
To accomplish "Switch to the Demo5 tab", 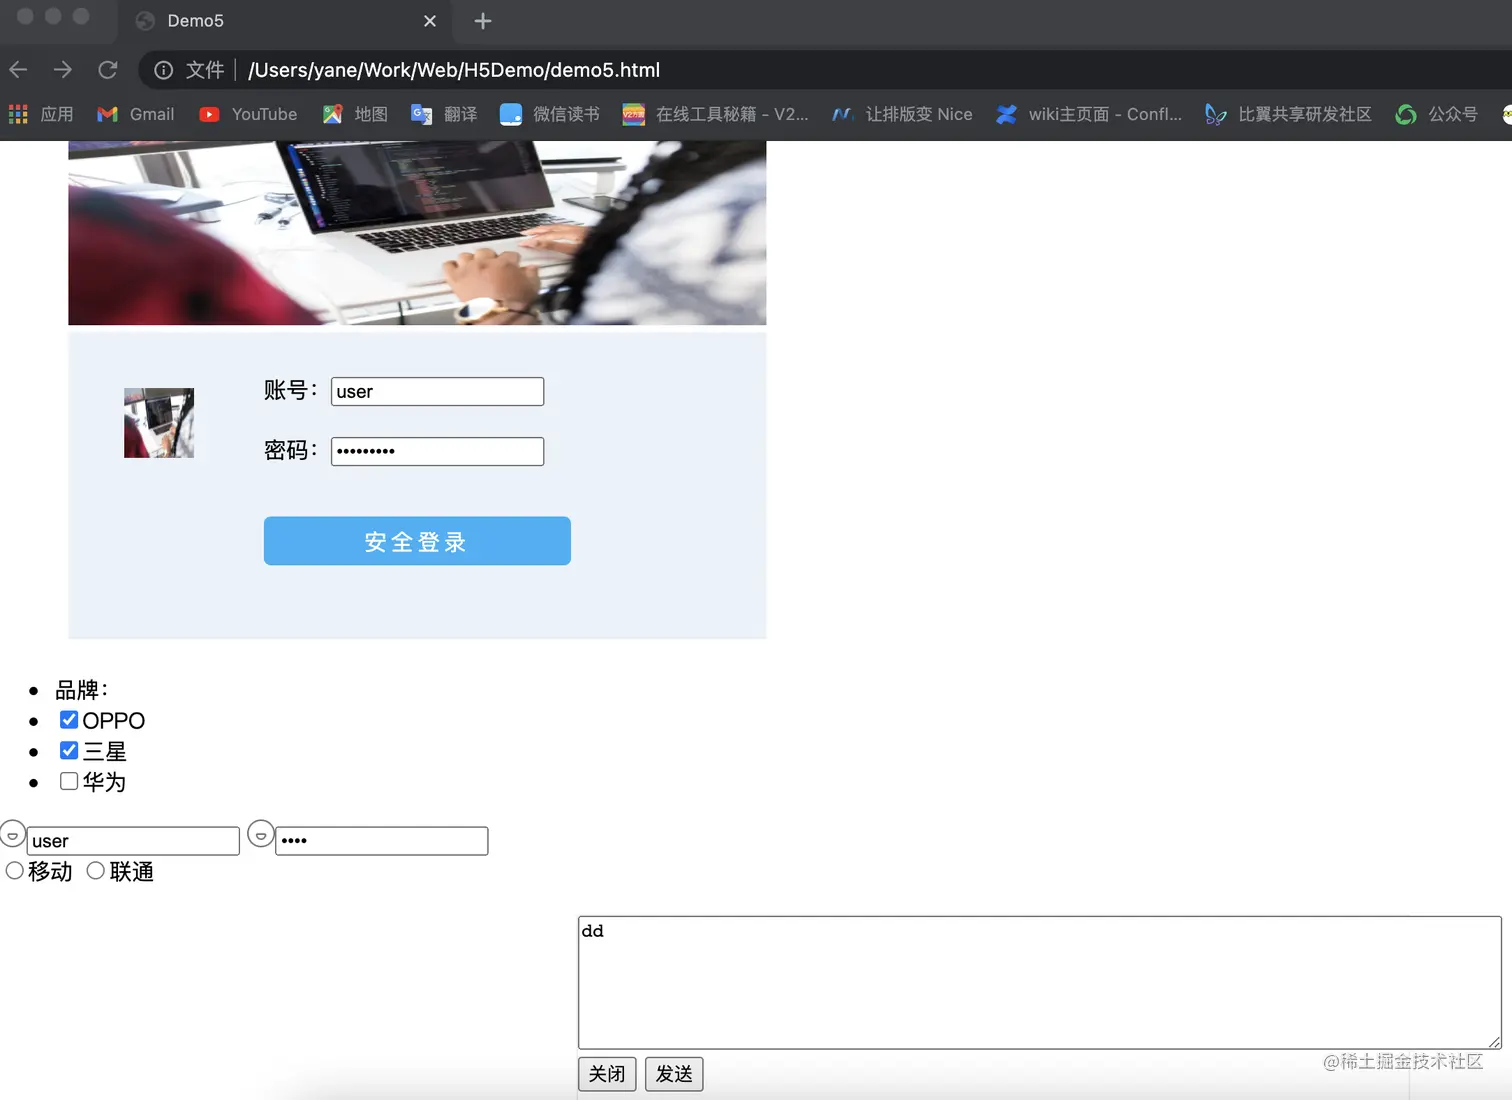I will point(195,20).
